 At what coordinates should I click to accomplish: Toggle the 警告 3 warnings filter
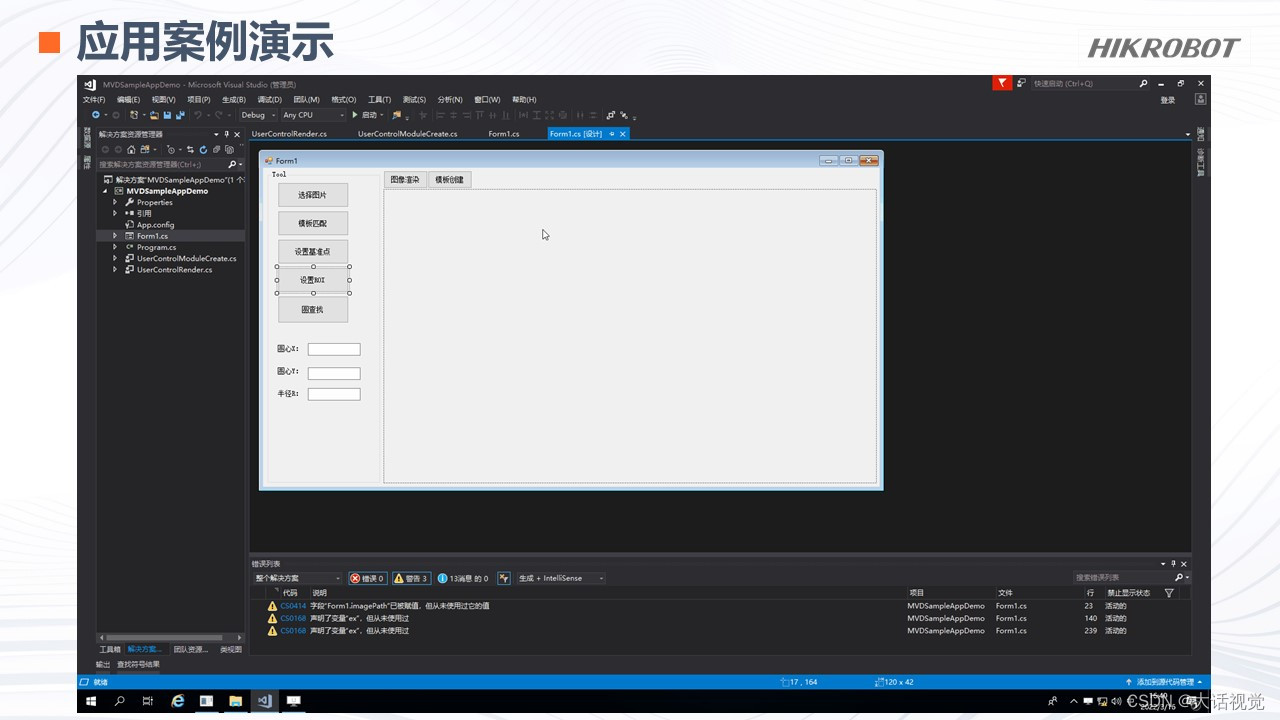click(412, 578)
